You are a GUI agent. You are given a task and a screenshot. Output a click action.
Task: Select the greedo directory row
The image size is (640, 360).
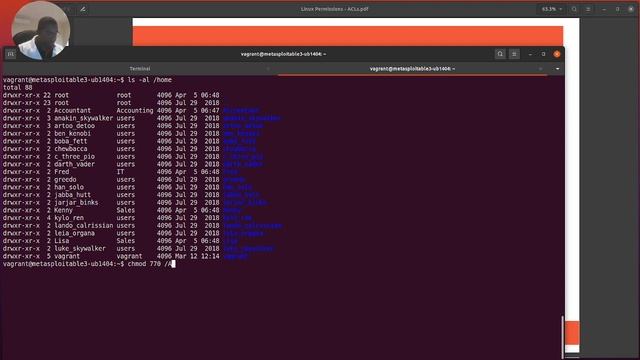pos(124,180)
